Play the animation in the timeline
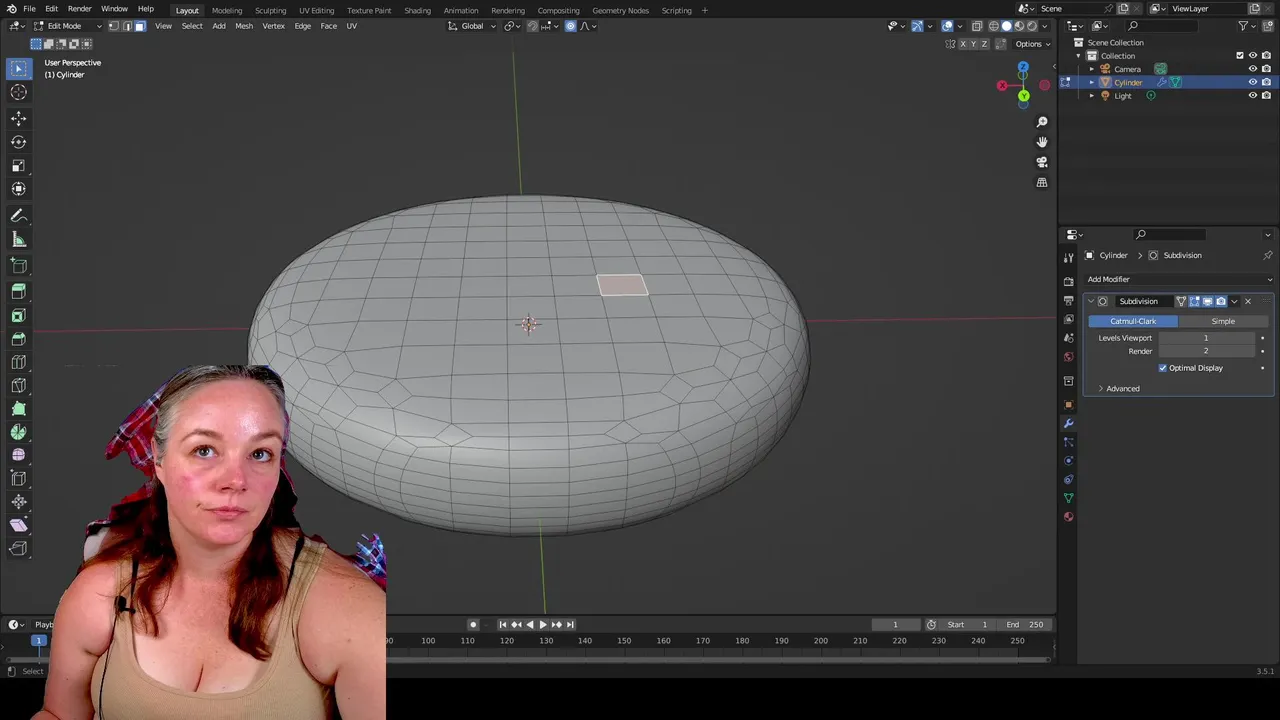The height and width of the screenshot is (720, 1280). (x=543, y=625)
